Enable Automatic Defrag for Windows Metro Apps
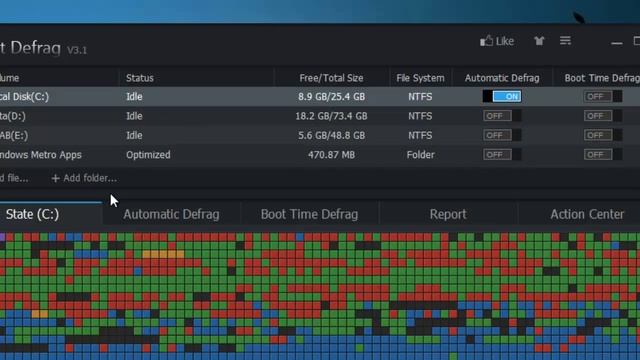 click(502, 155)
